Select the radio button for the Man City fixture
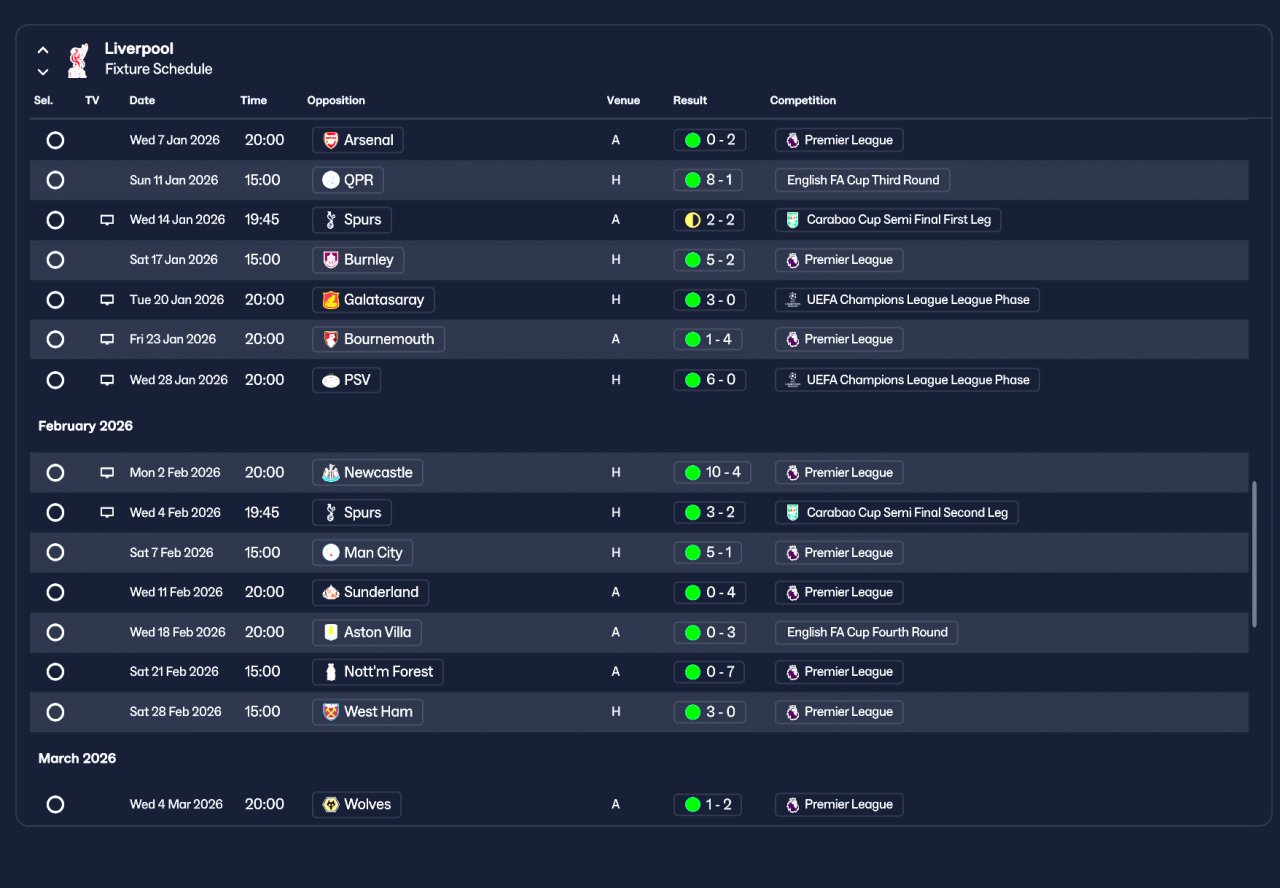Viewport: 1280px width, 888px height. coord(55,553)
